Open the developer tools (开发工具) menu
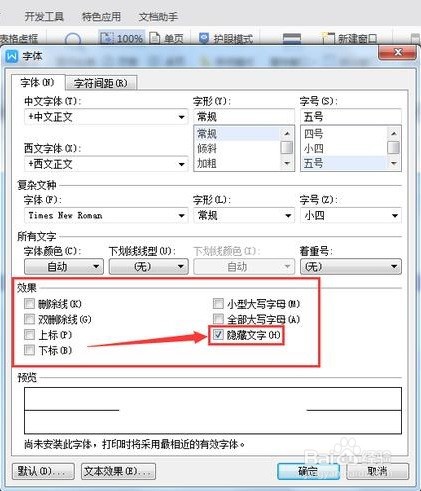 click(x=44, y=16)
